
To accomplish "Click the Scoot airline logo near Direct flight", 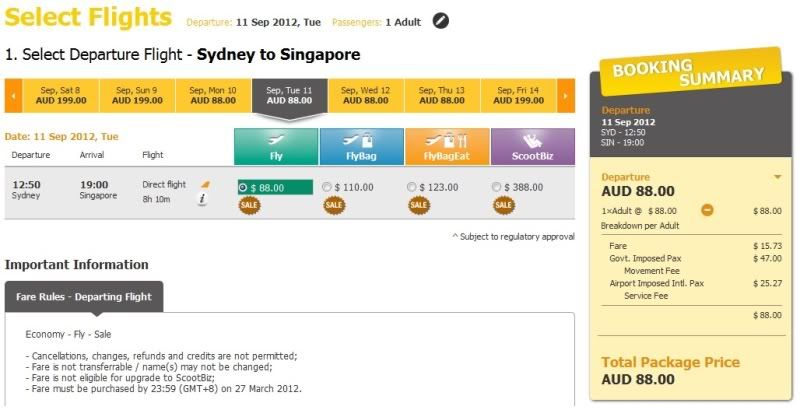I will (206, 184).
